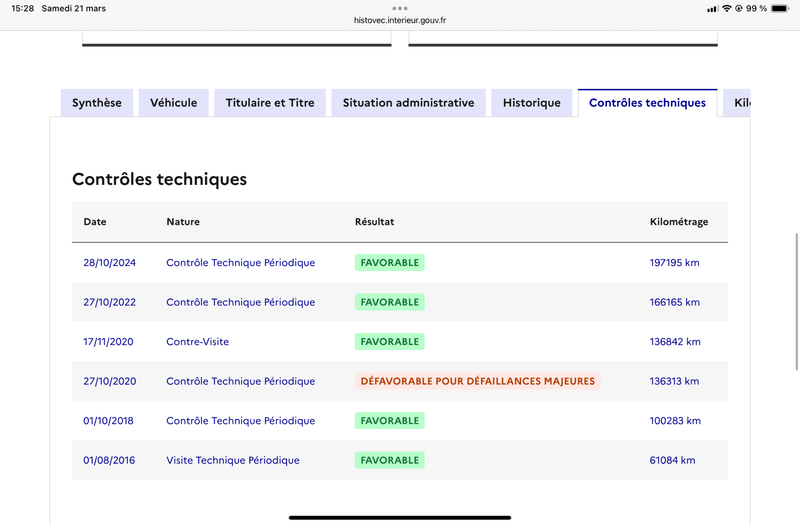Tap the battery icon in status bar
The width and height of the screenshot is (800, 525).
pyautogui.click(x=780, y=8)
